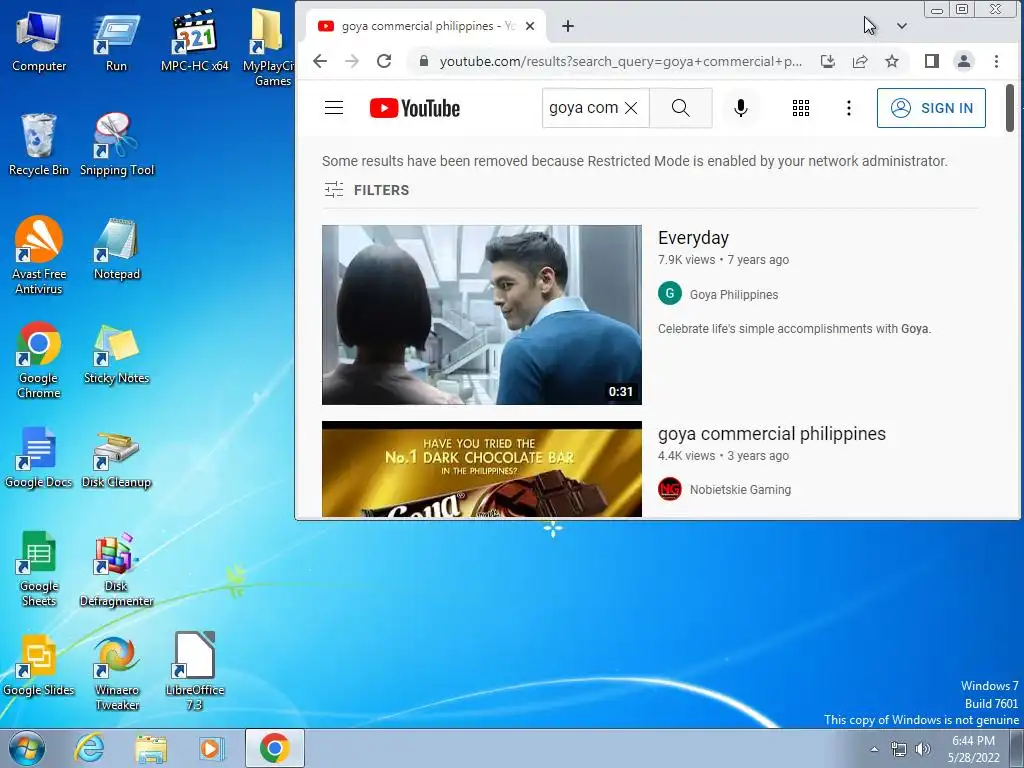Open YouTube settings three-dot menu
This screenshot has height=768, width=1024.
[848, 108]
